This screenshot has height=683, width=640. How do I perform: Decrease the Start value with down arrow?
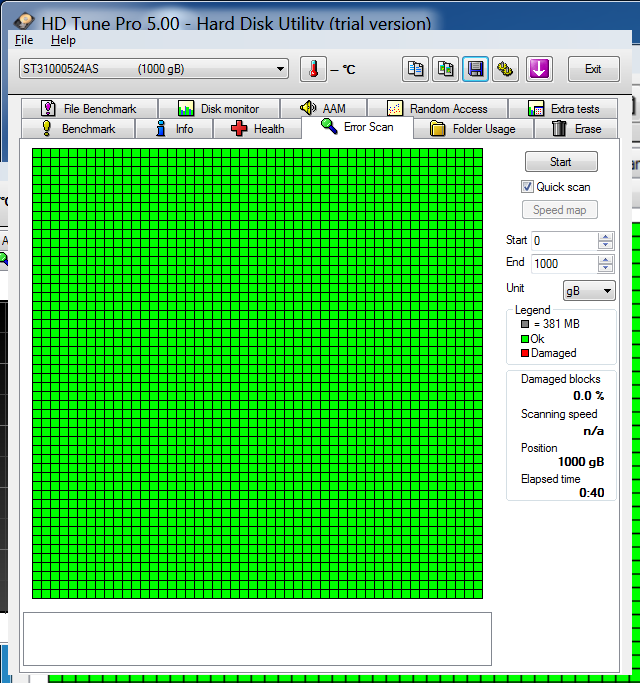coord(605,245)
